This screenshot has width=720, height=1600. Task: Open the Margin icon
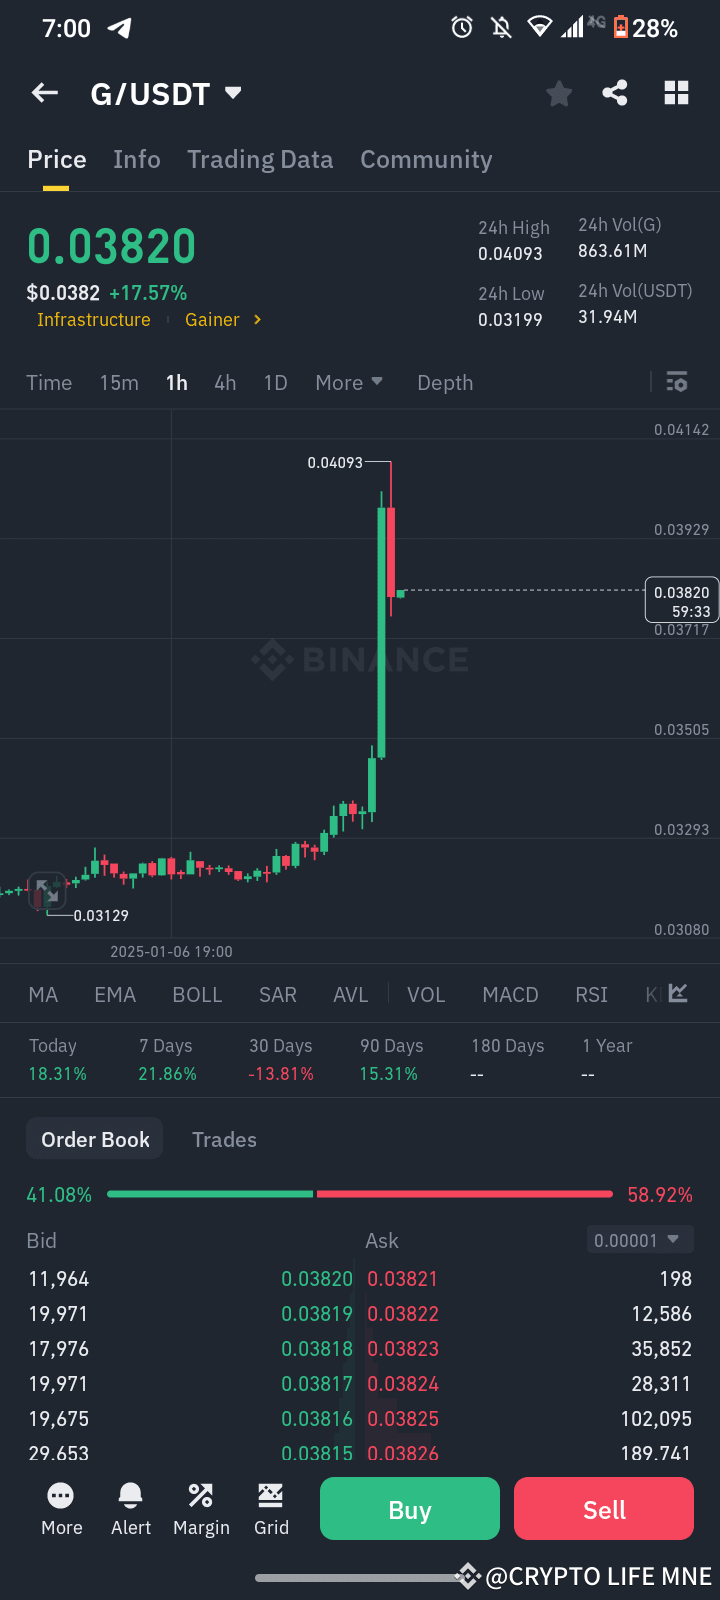coord(201,1508)
